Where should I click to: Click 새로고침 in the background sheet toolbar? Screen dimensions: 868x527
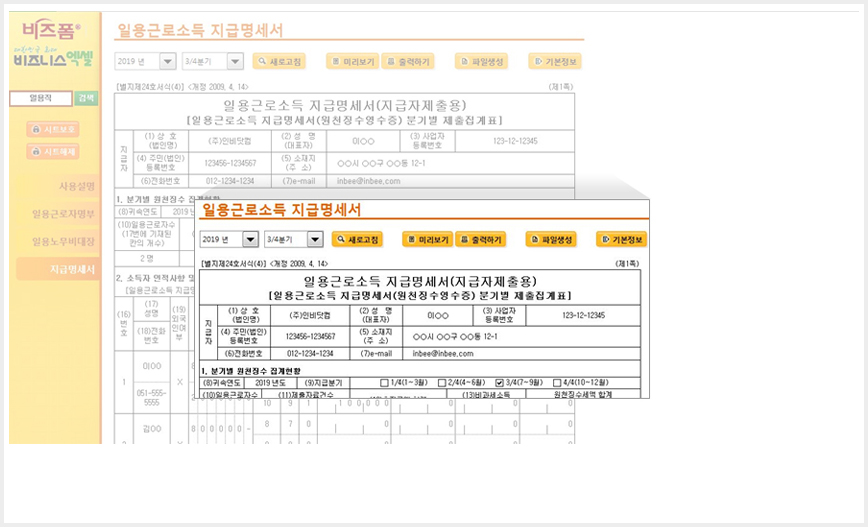coord(279,61)
